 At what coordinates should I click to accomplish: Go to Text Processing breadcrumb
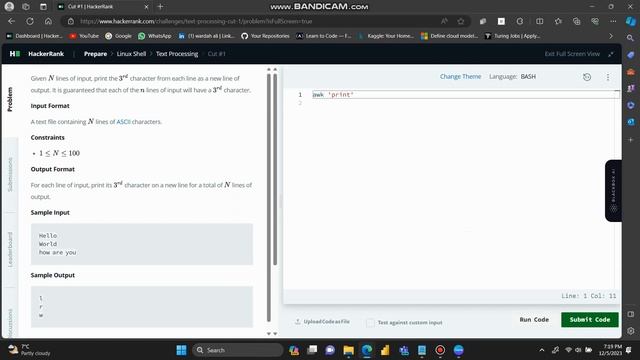tap(177, 53)
